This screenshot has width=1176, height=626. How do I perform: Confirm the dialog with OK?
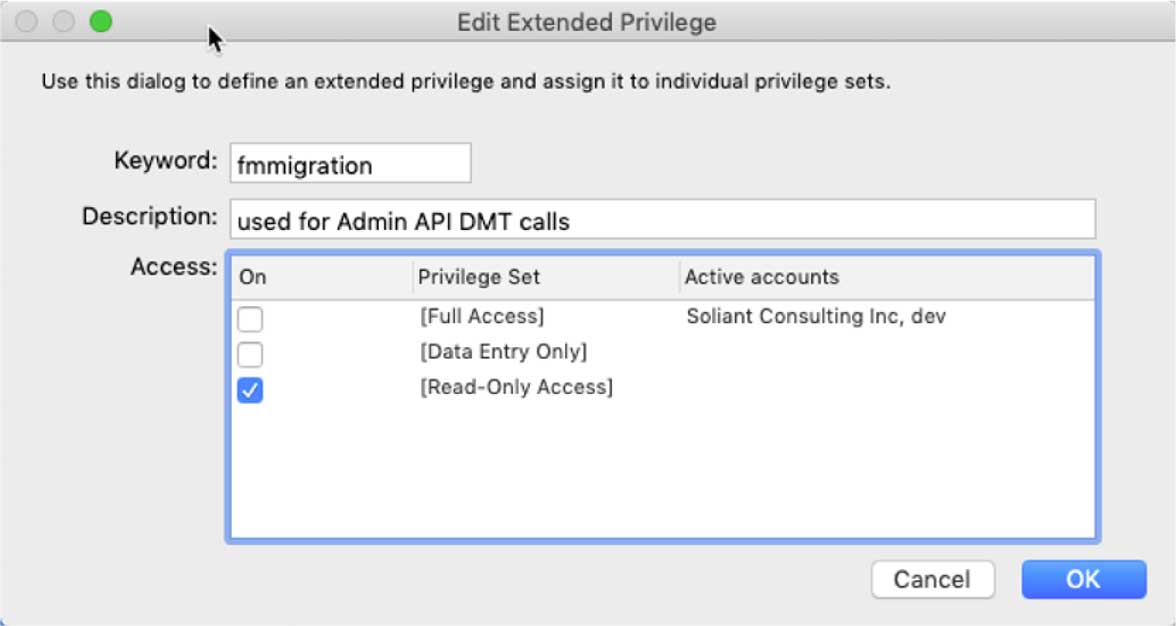(x=1083, y=579)
